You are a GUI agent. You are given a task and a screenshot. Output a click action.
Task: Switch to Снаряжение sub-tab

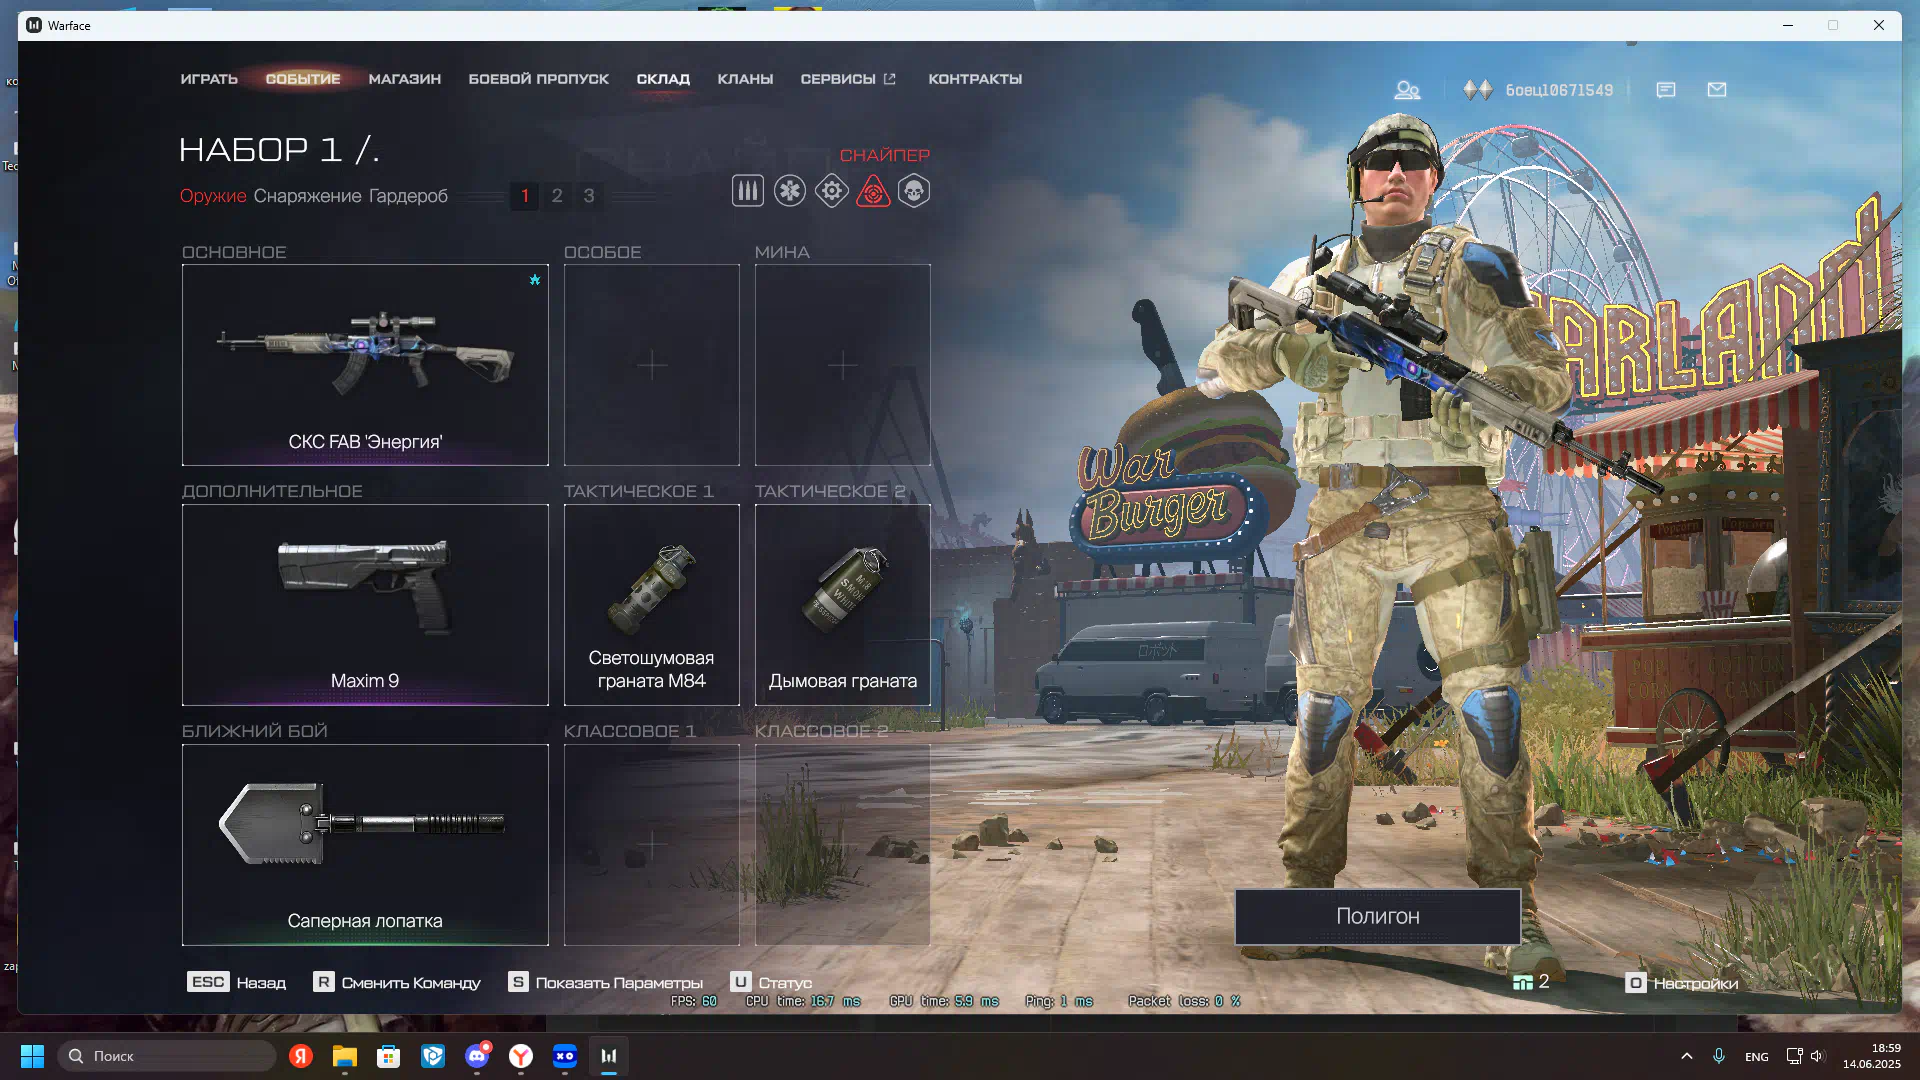point(307,196)
